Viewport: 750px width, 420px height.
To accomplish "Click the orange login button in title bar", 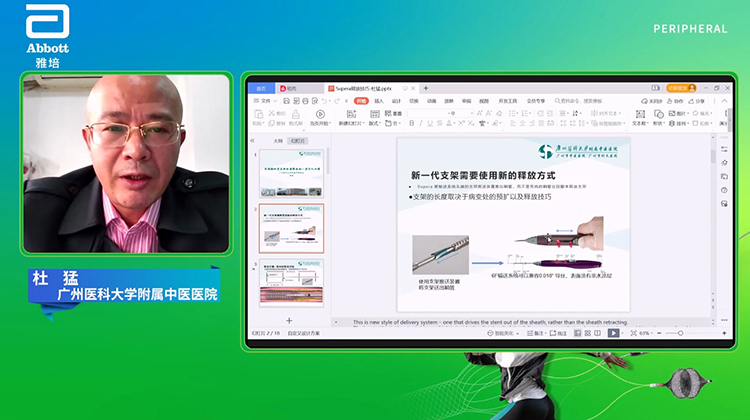I will tap(679, 88).
